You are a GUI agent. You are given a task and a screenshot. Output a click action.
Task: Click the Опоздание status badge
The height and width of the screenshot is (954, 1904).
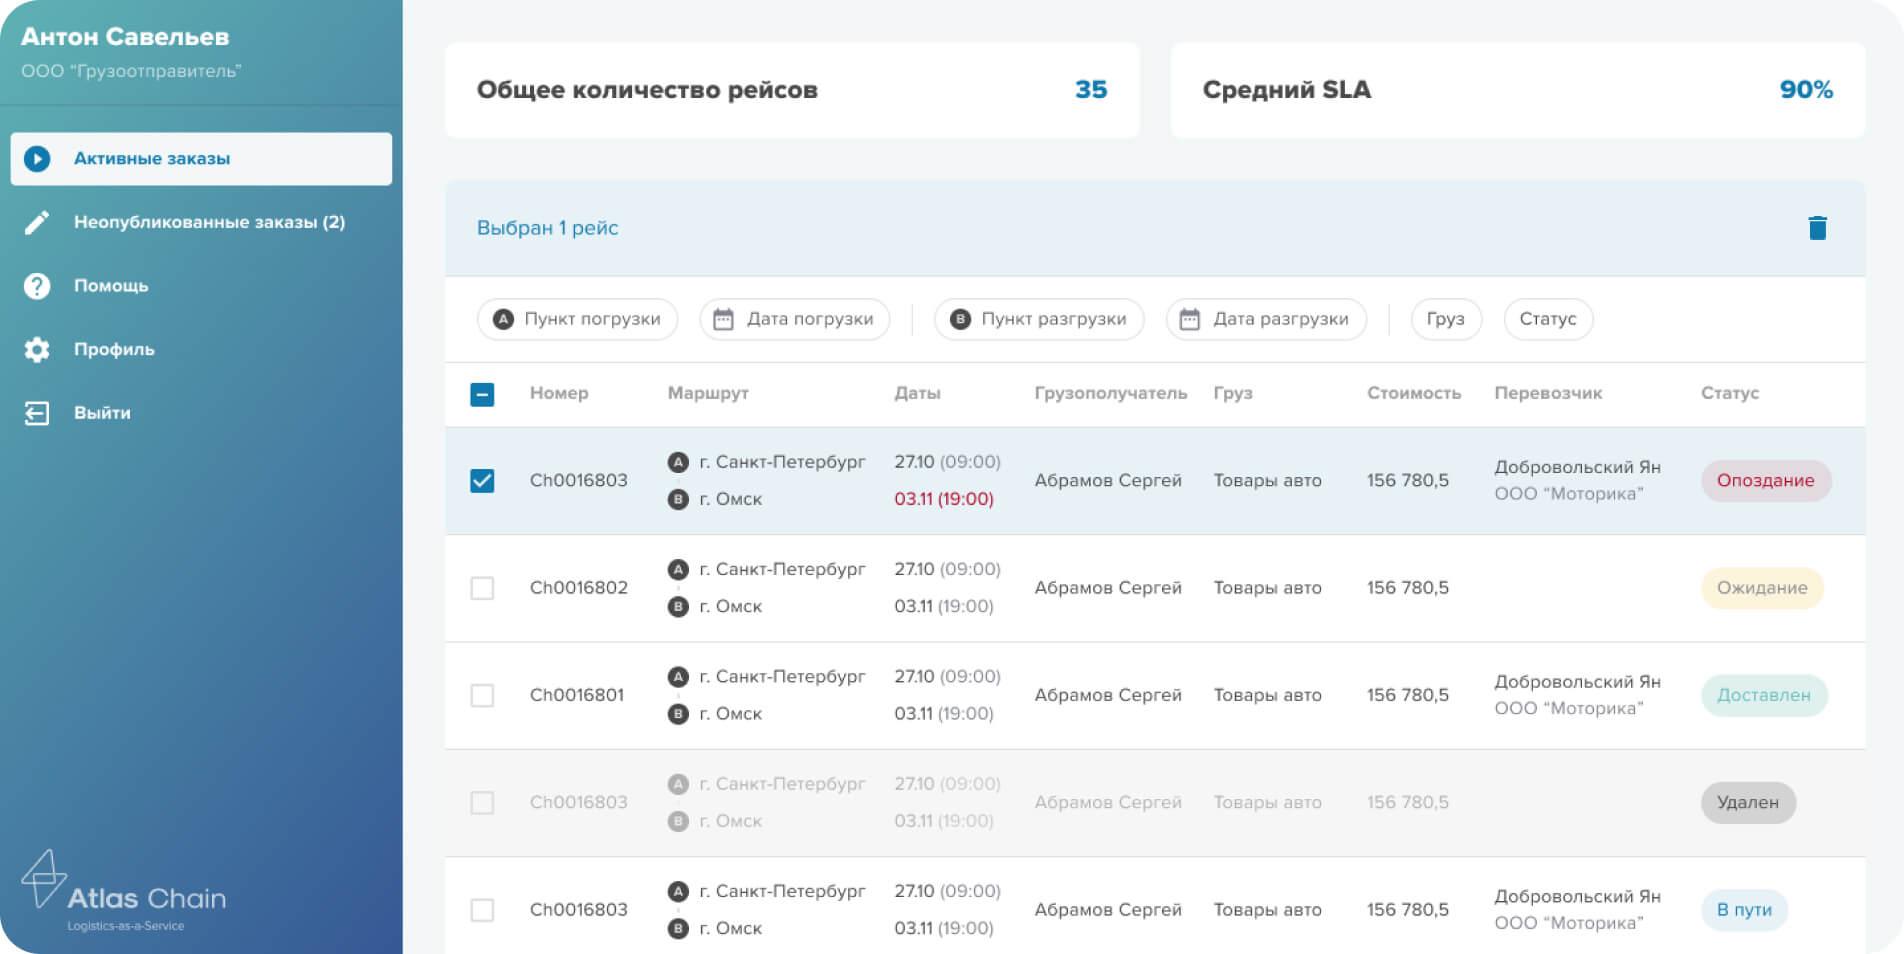1765,481
